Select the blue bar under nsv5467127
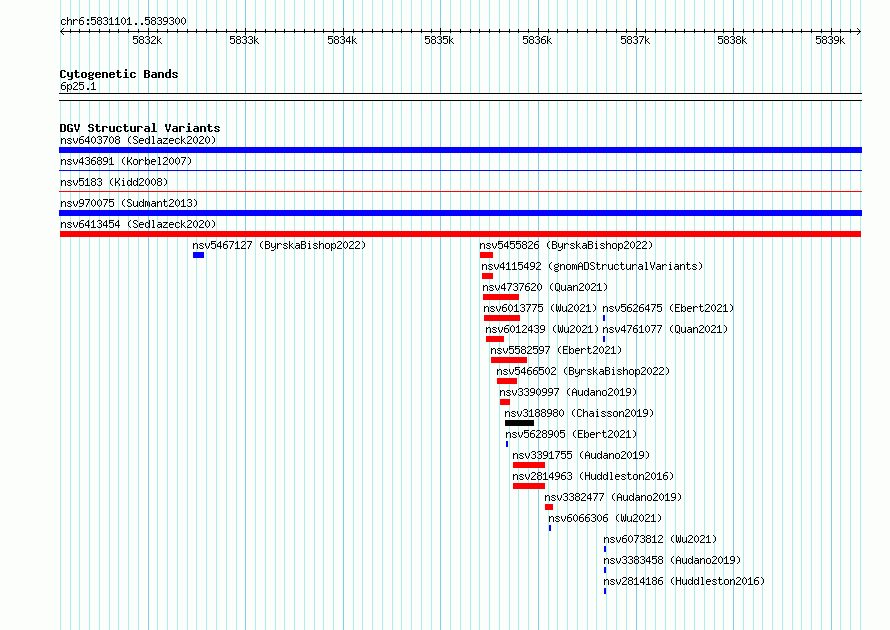 click(x=198, y=255)
